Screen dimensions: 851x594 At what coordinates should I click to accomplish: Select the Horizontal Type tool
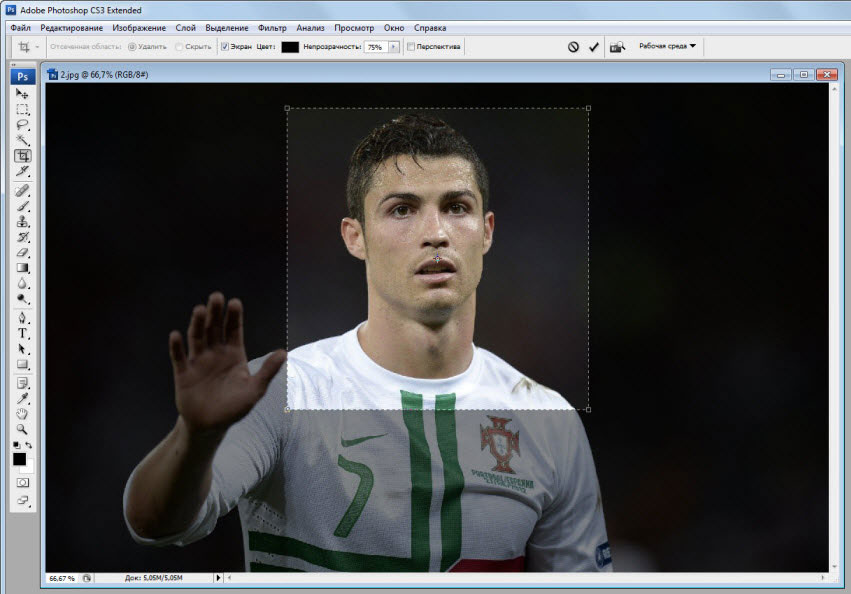[22, 333]
